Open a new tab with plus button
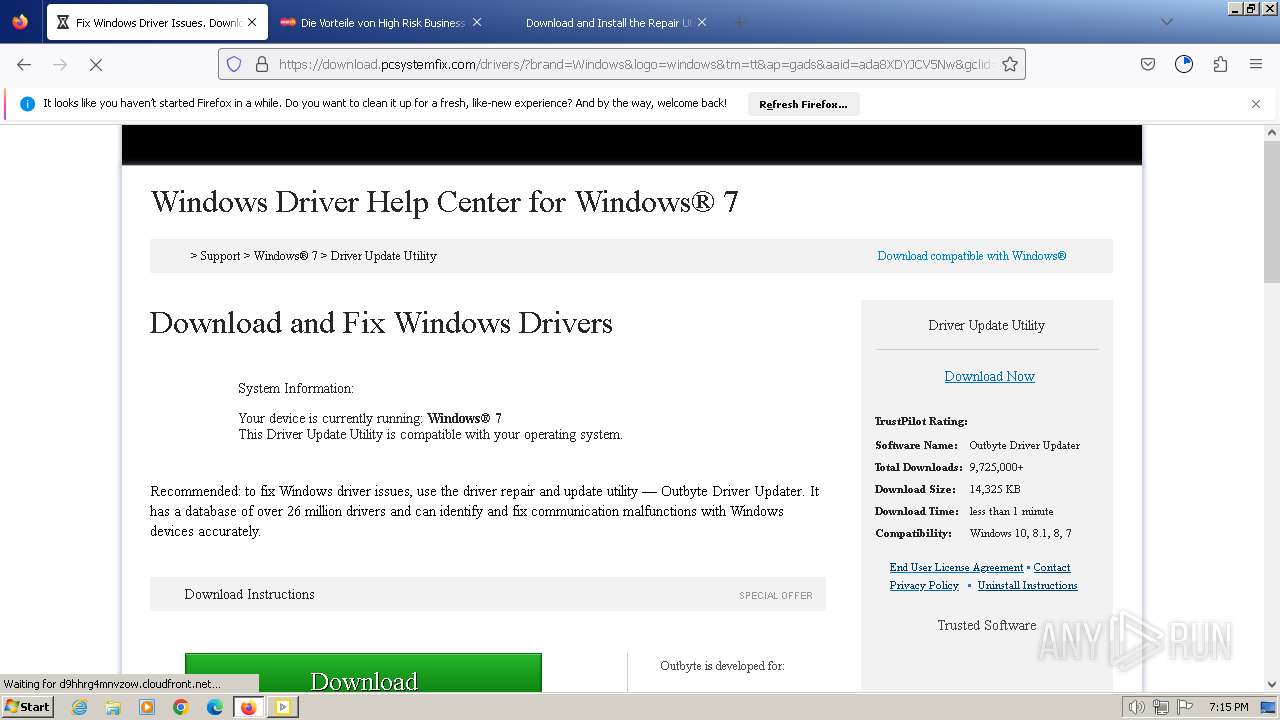The height and width of the screenshot is (720, 1280). coord(740,22)
